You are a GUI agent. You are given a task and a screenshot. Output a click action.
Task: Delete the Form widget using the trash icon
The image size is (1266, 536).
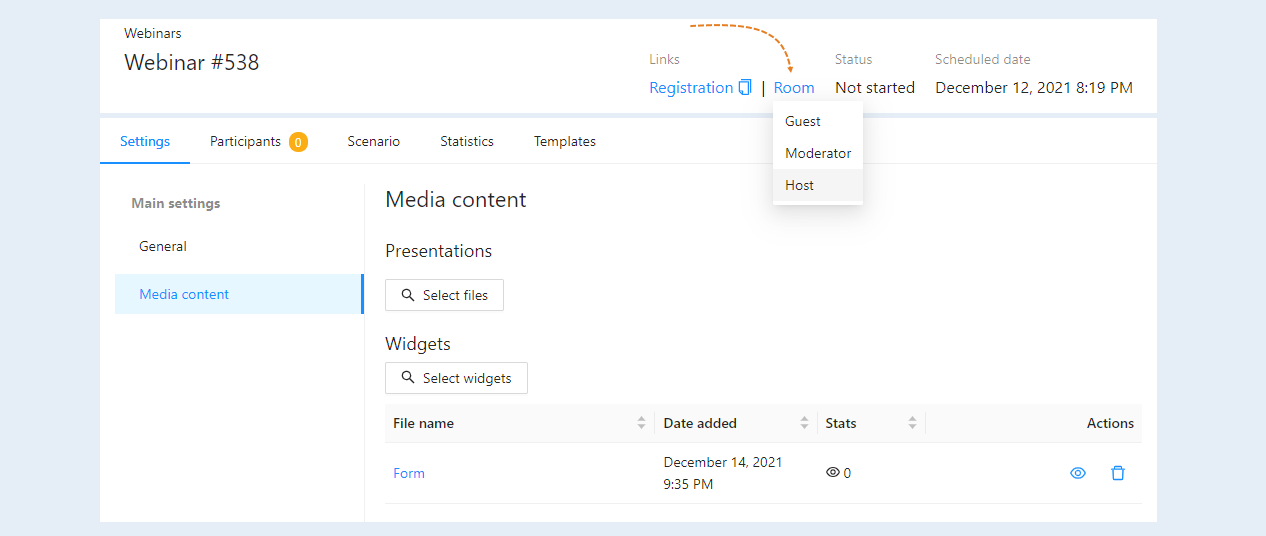click(x=1118, y=473)
